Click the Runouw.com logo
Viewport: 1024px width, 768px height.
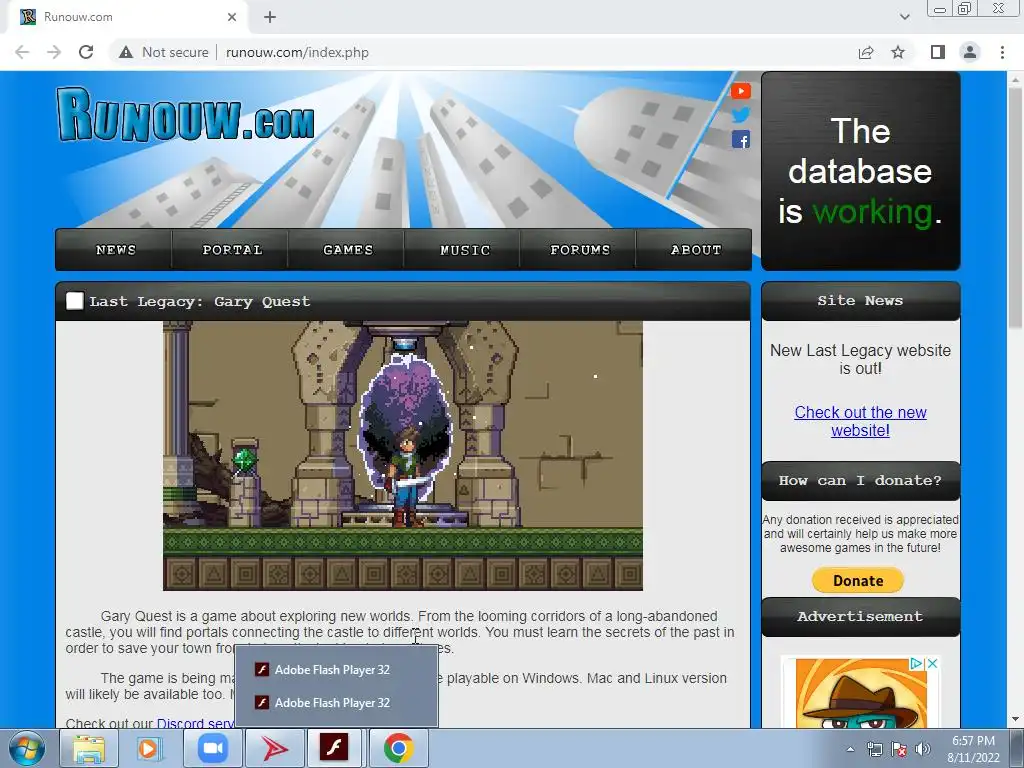[185, 115]
